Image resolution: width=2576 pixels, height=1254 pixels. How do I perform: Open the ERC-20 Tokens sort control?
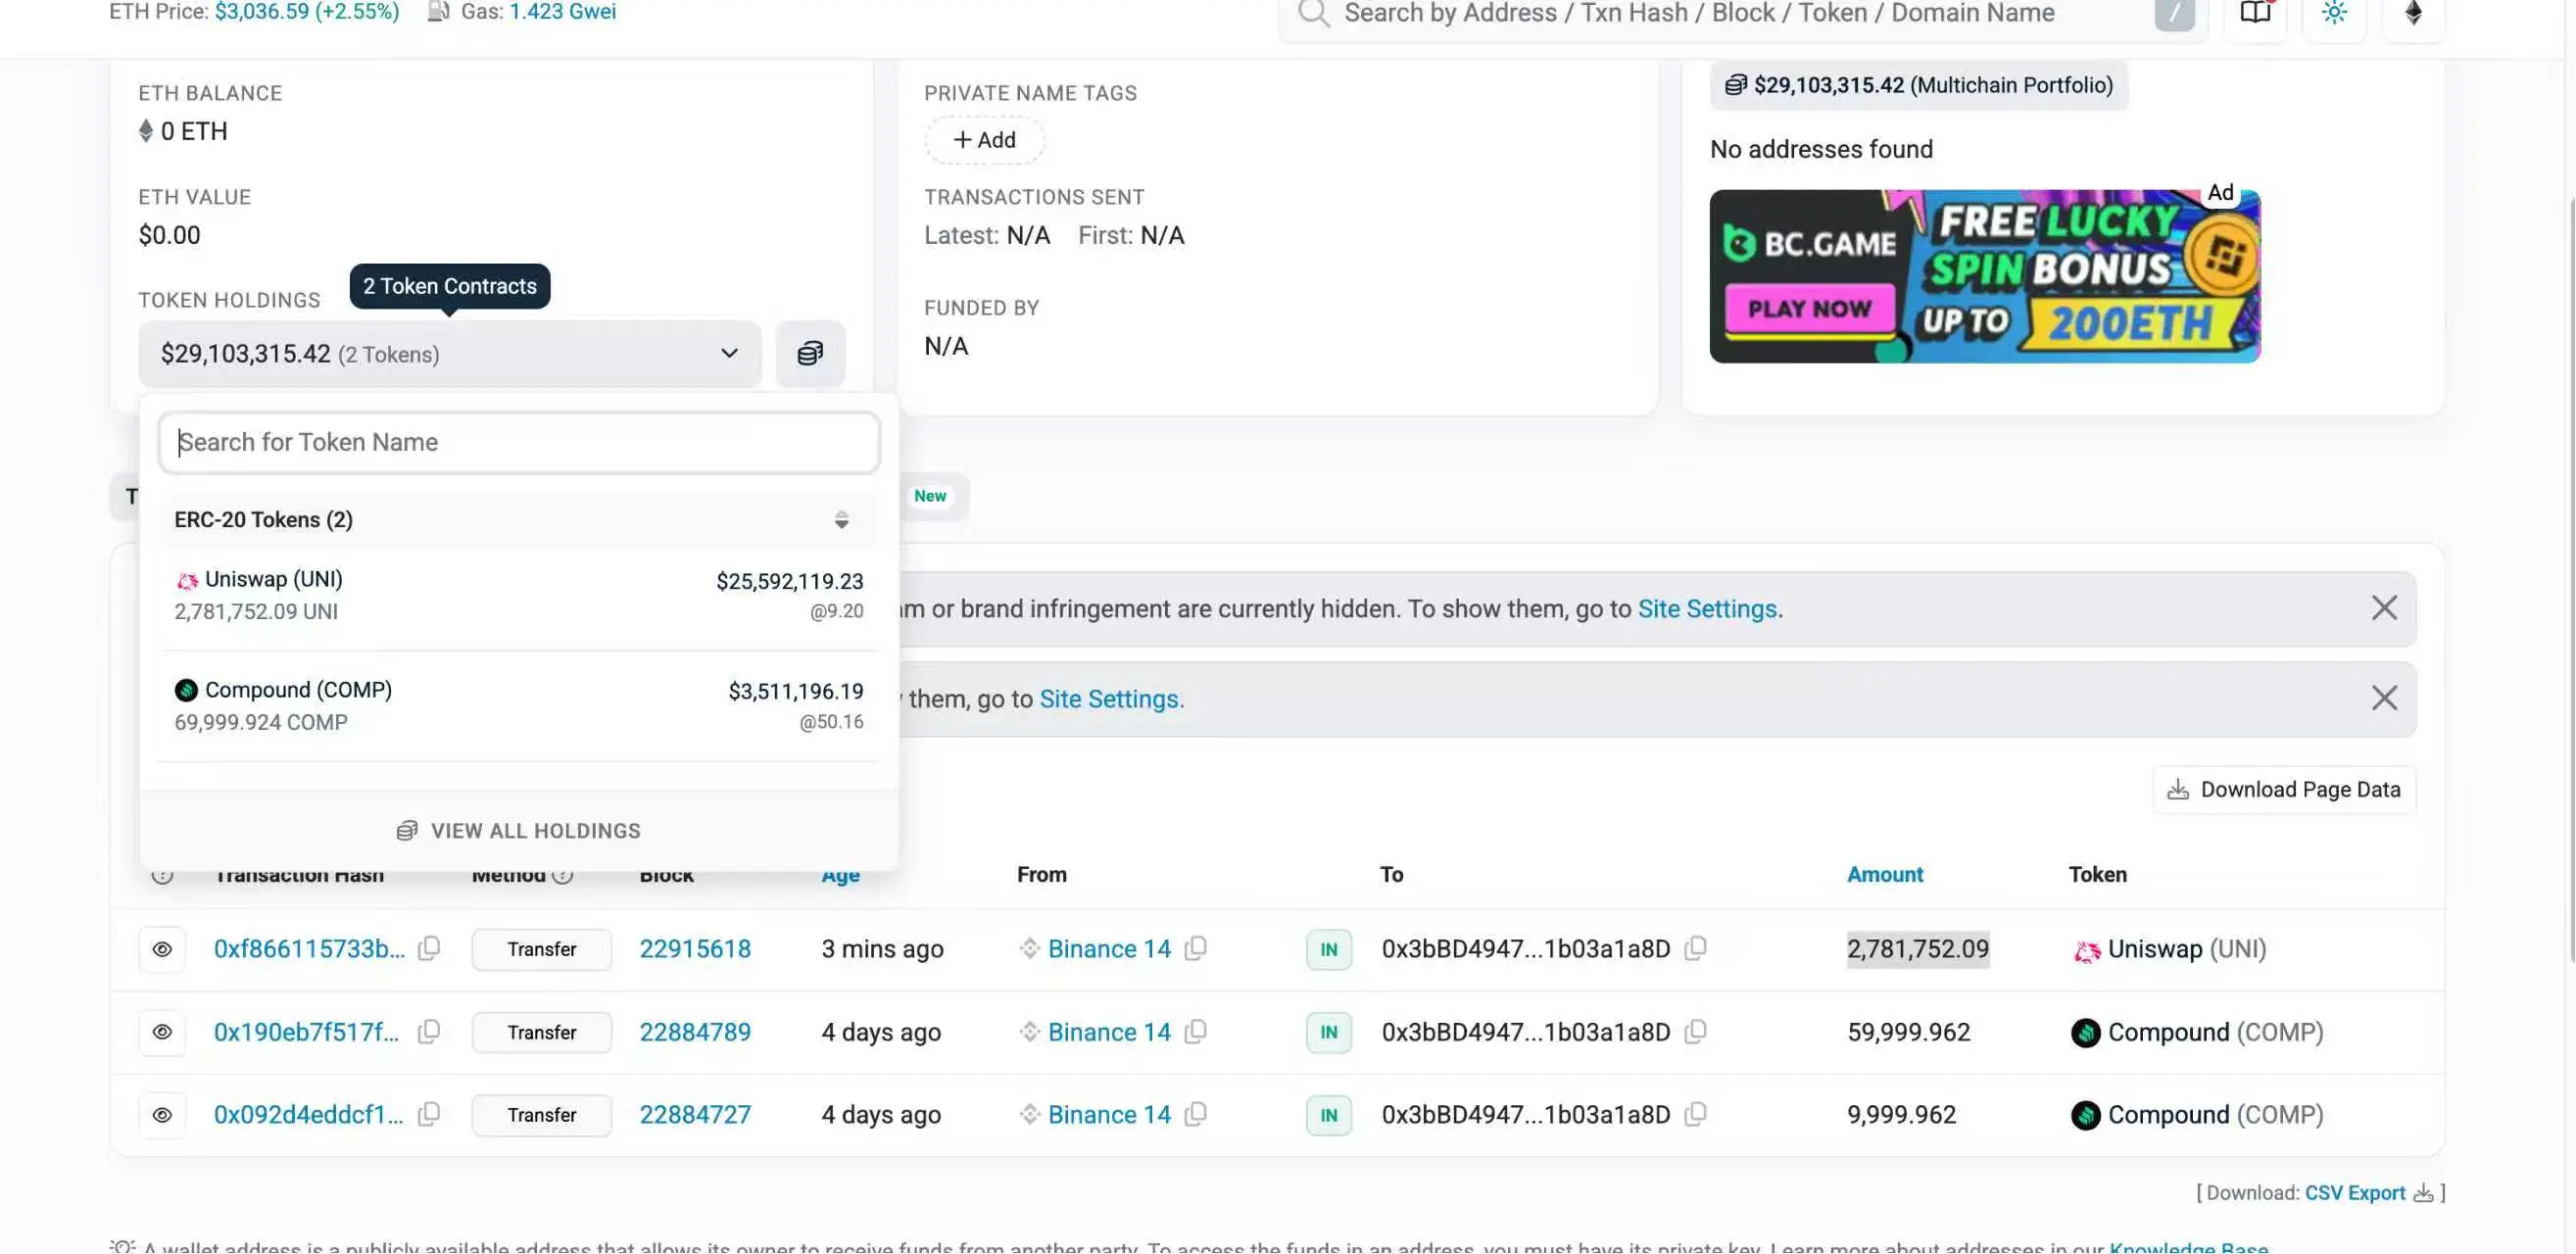[841, 520]
